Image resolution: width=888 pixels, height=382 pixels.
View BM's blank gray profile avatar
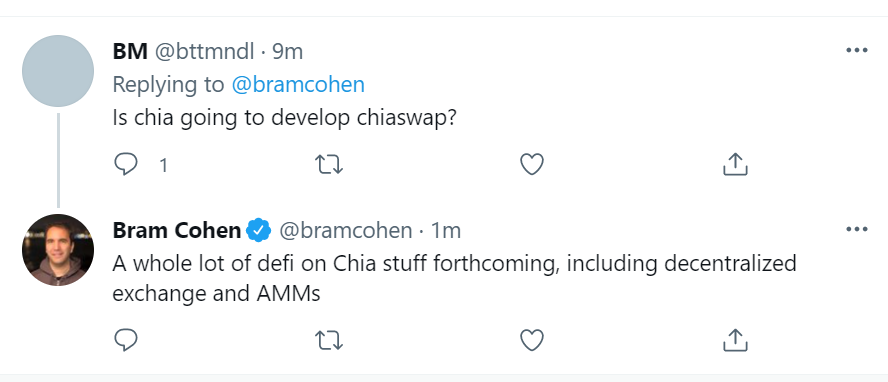pyautogui.click(x=58, y=71)
